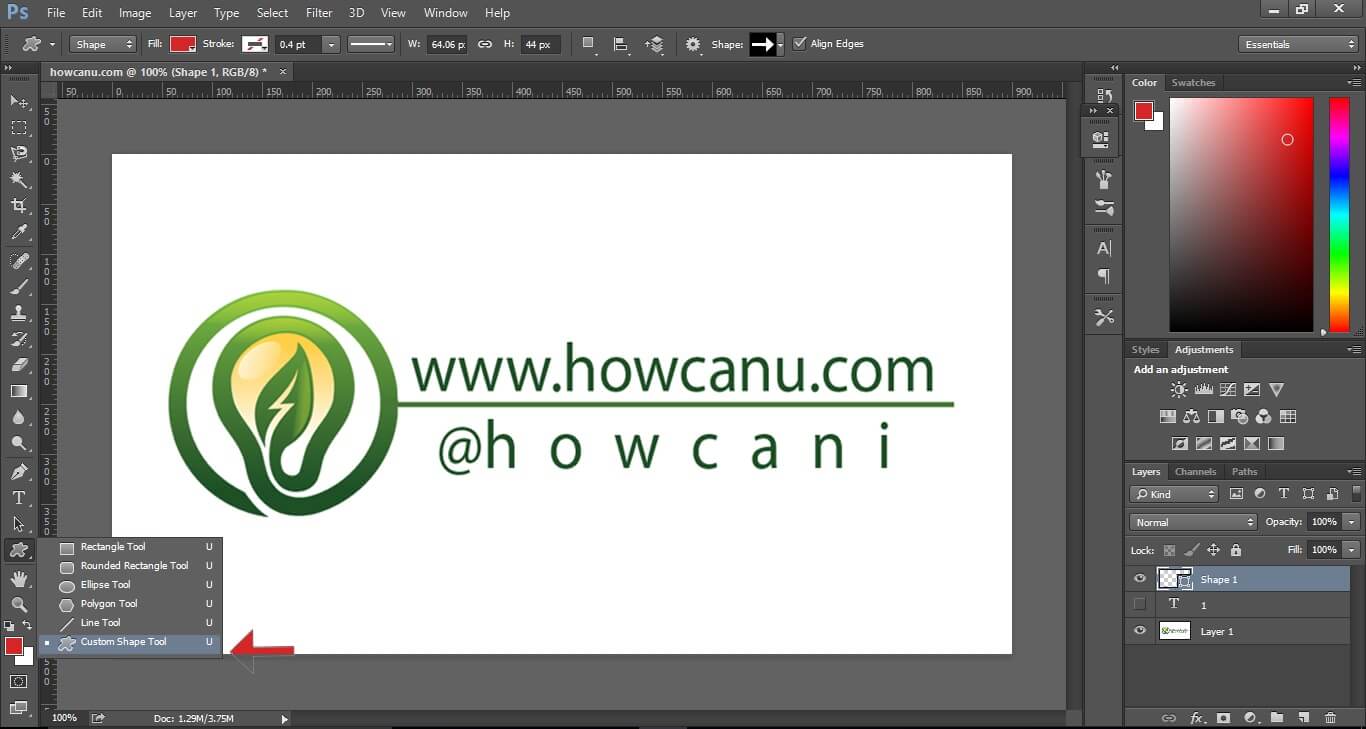Add a Brightness/Contrast adjustment
1366x729 pixels.
(x=1179, y=390)
